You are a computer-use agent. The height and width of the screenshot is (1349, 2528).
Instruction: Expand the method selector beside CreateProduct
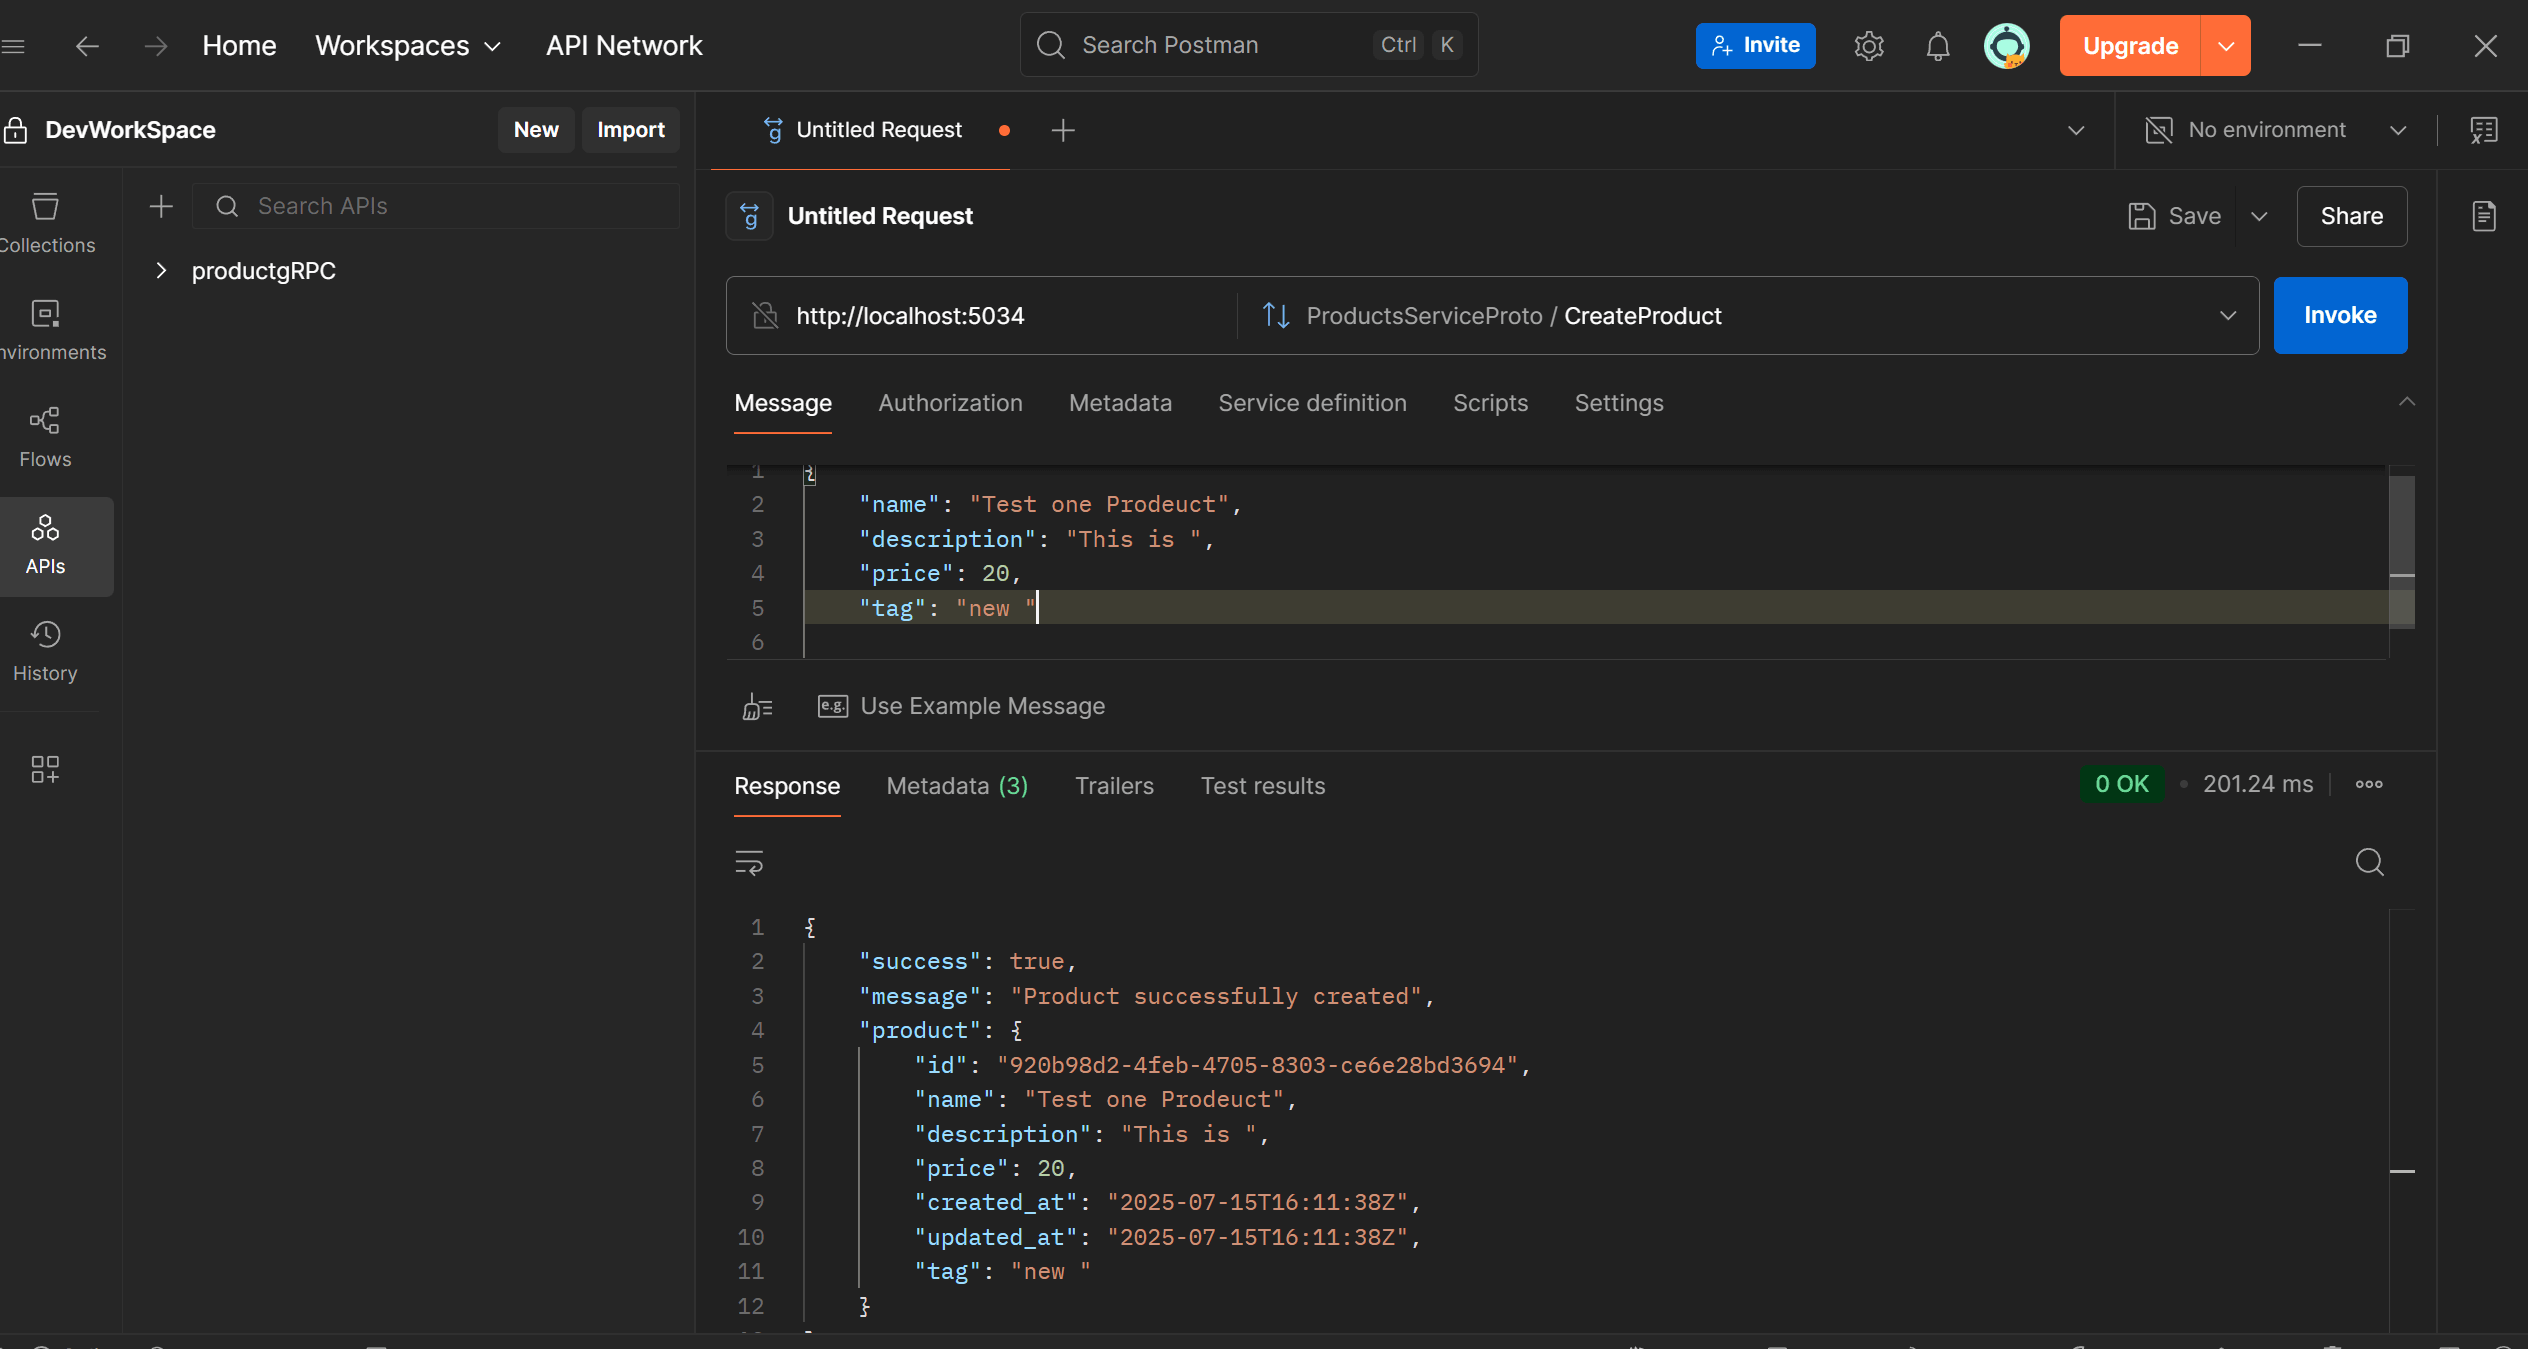point(2228,315)
